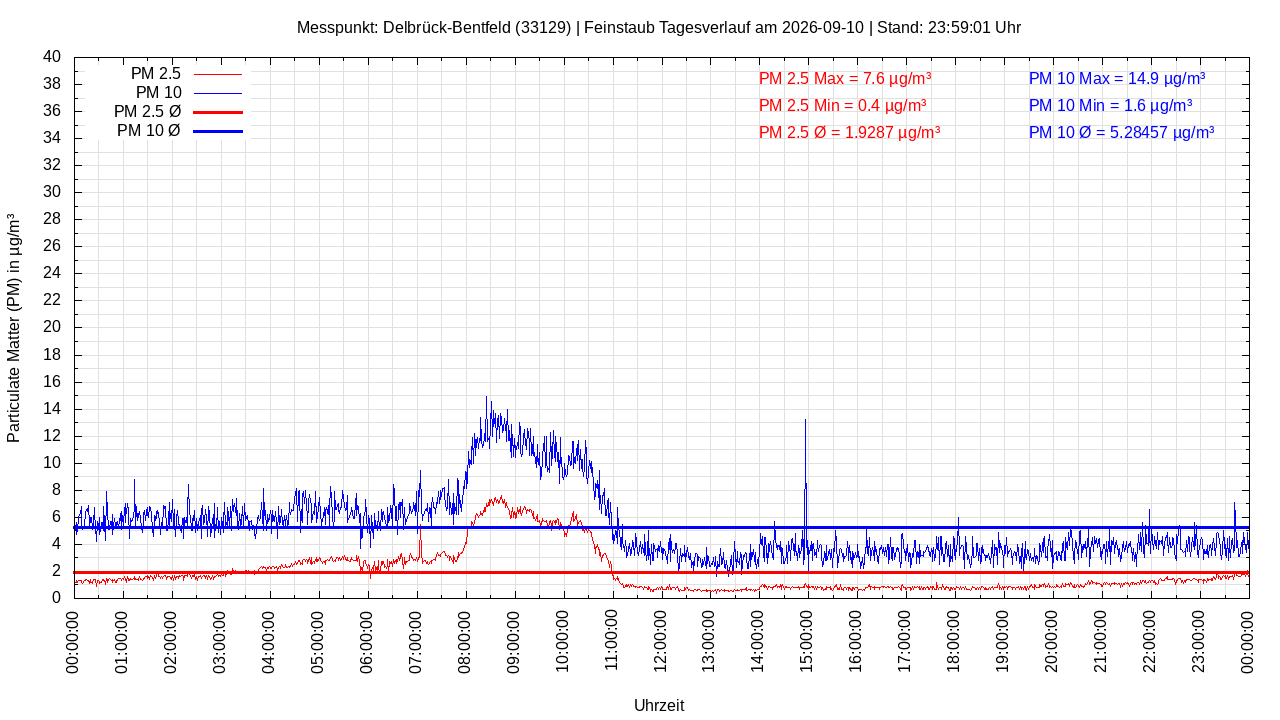Click the 20 label on the y-axis
Viewport: 1280px width, 720px height.
(52, 327)
